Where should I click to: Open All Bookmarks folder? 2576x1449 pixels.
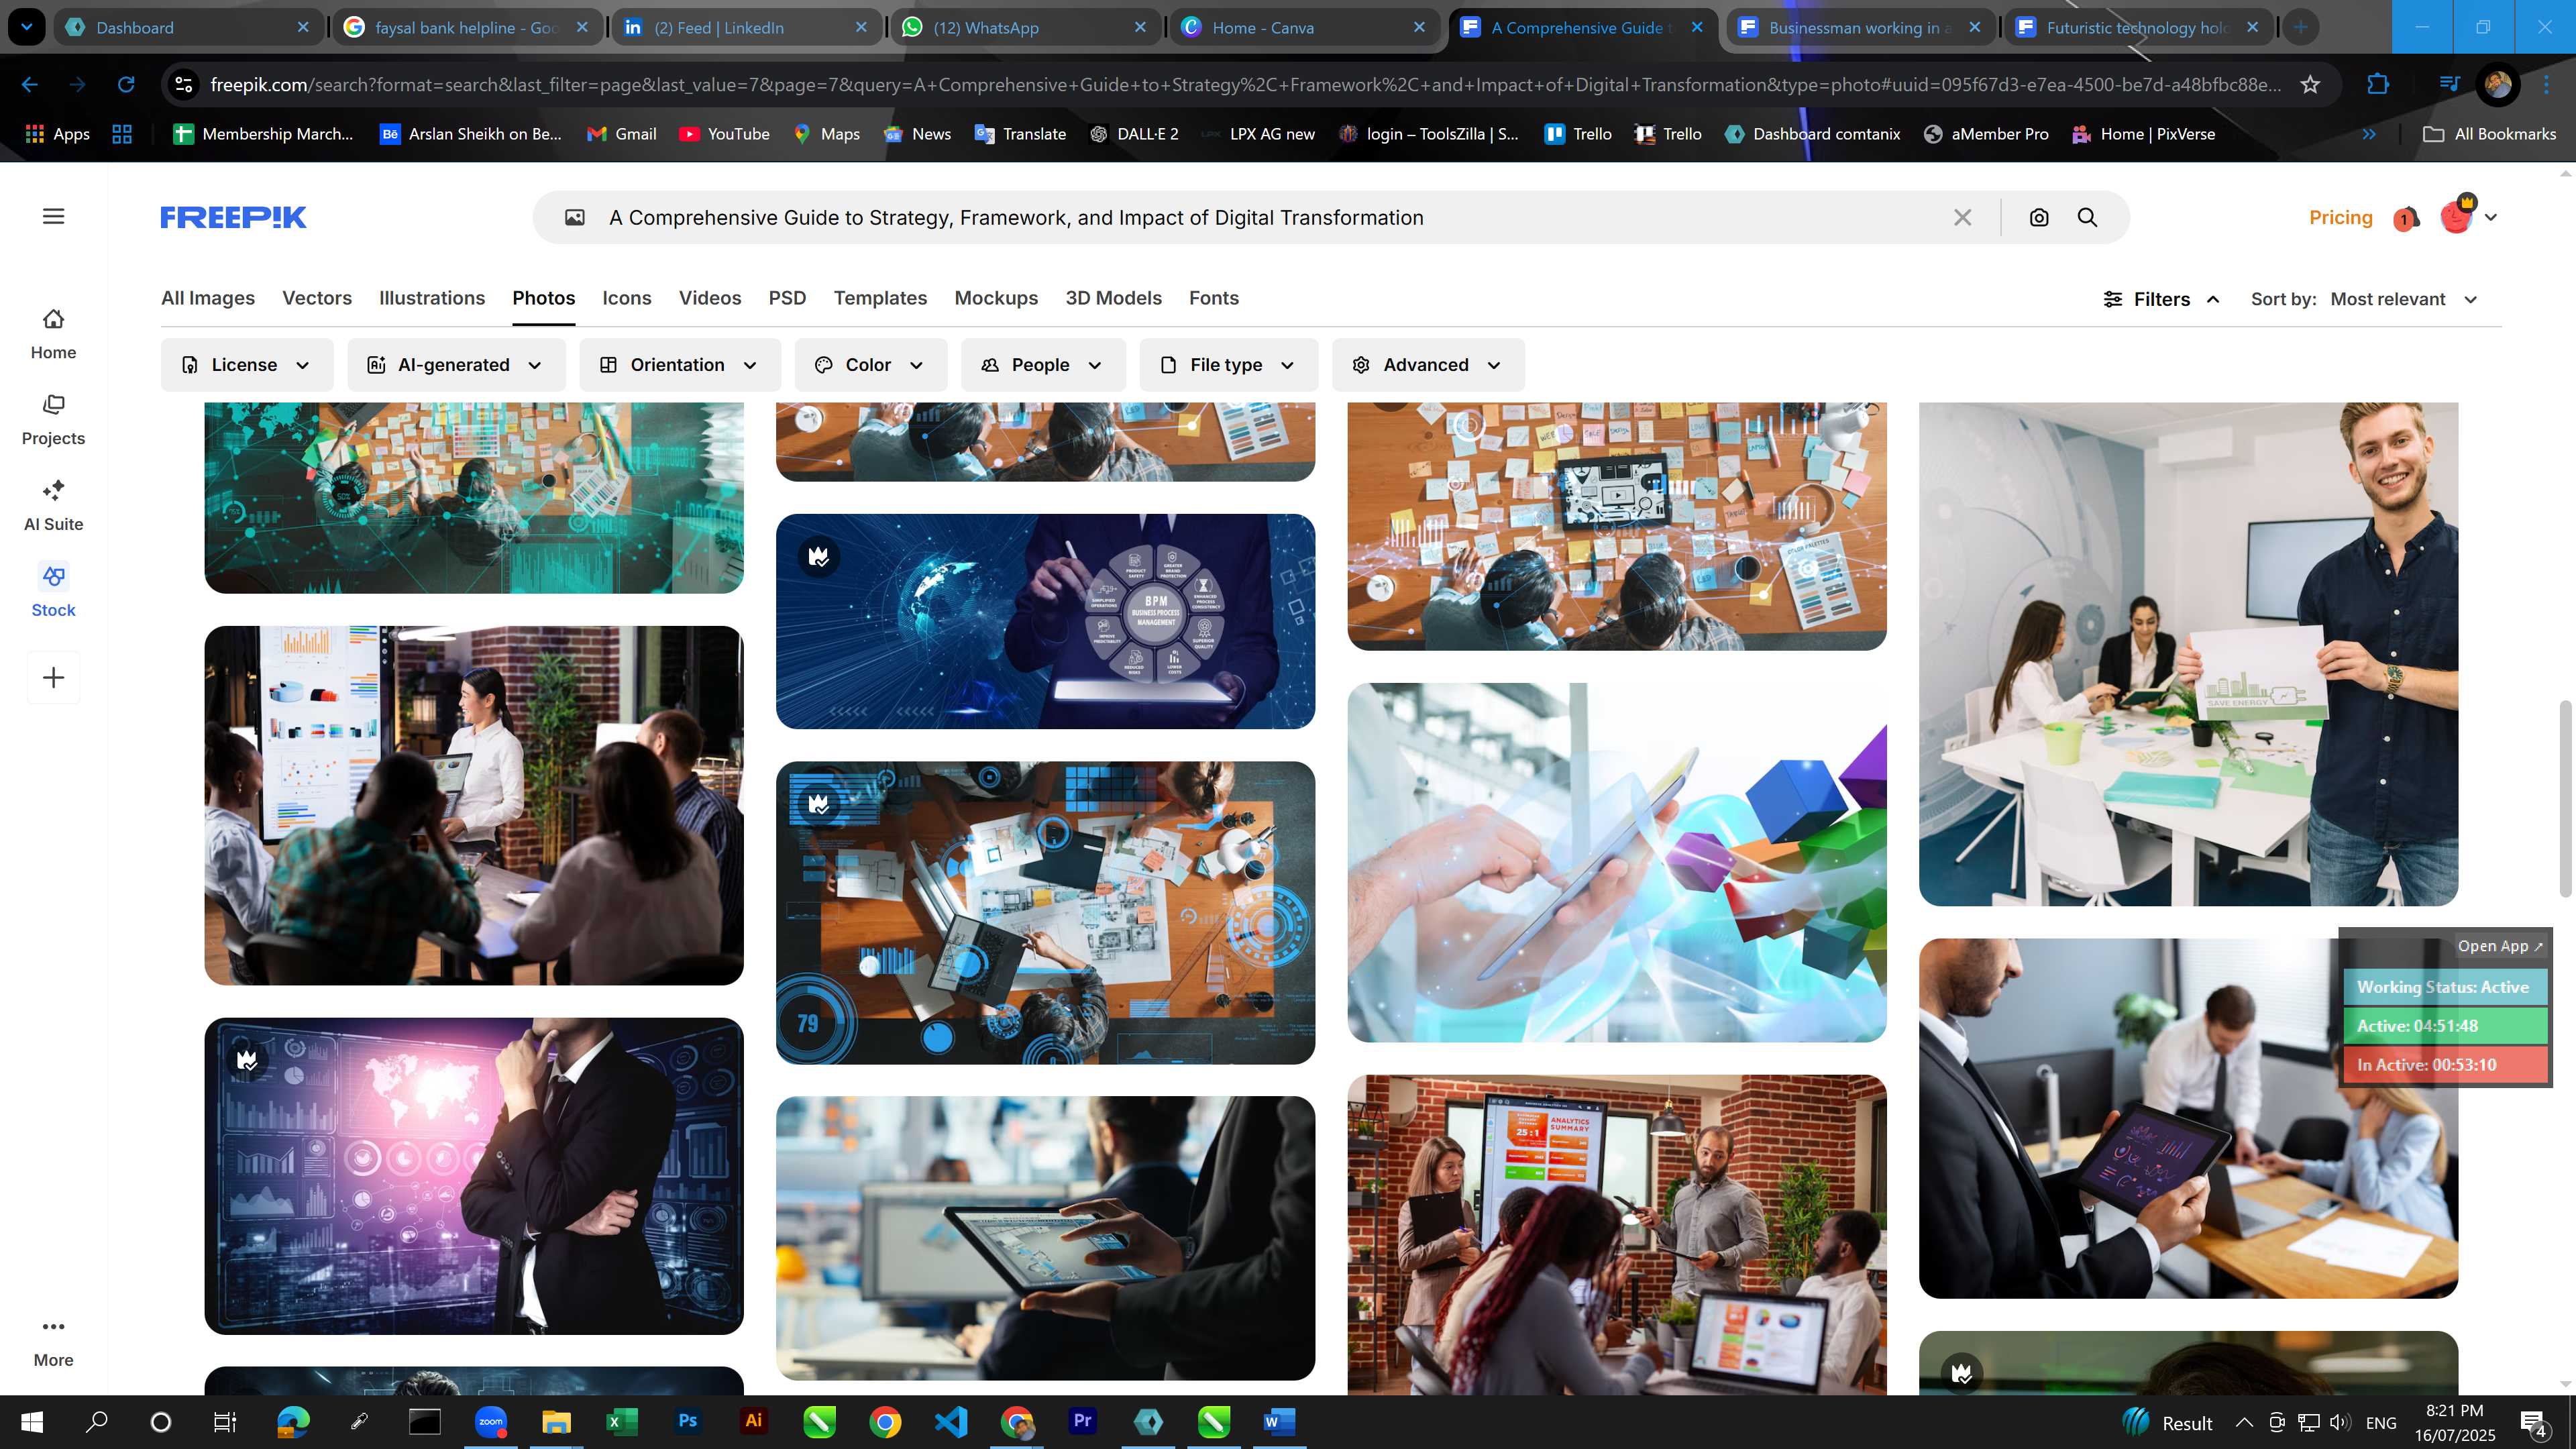point(2489,134)
